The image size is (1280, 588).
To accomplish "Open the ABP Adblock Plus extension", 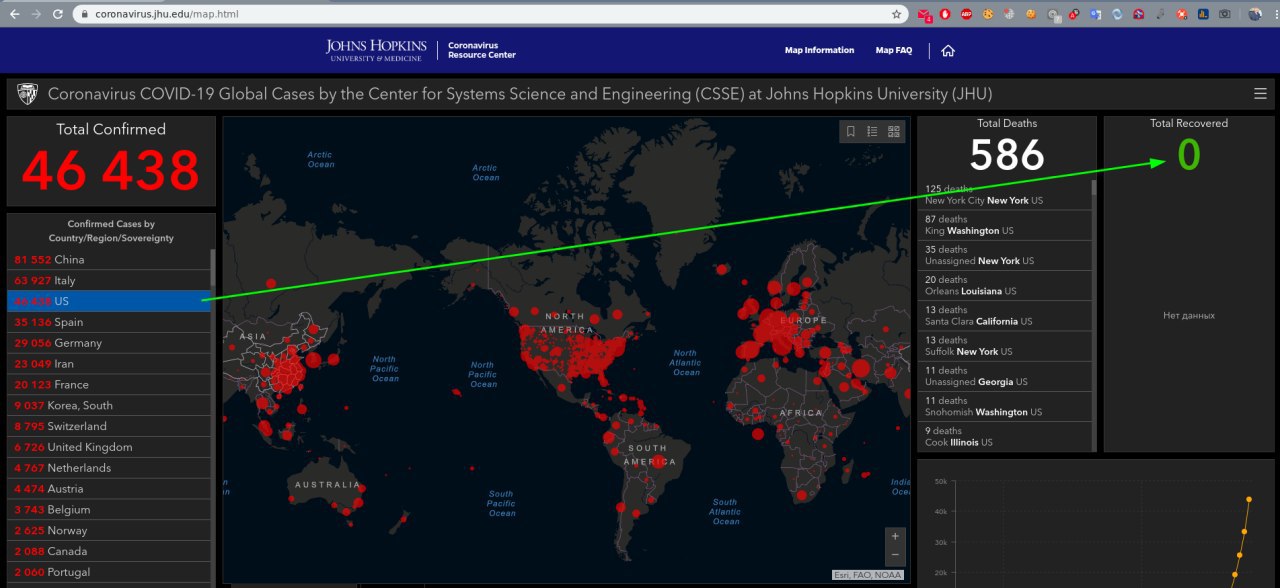I will pos(966,14).
